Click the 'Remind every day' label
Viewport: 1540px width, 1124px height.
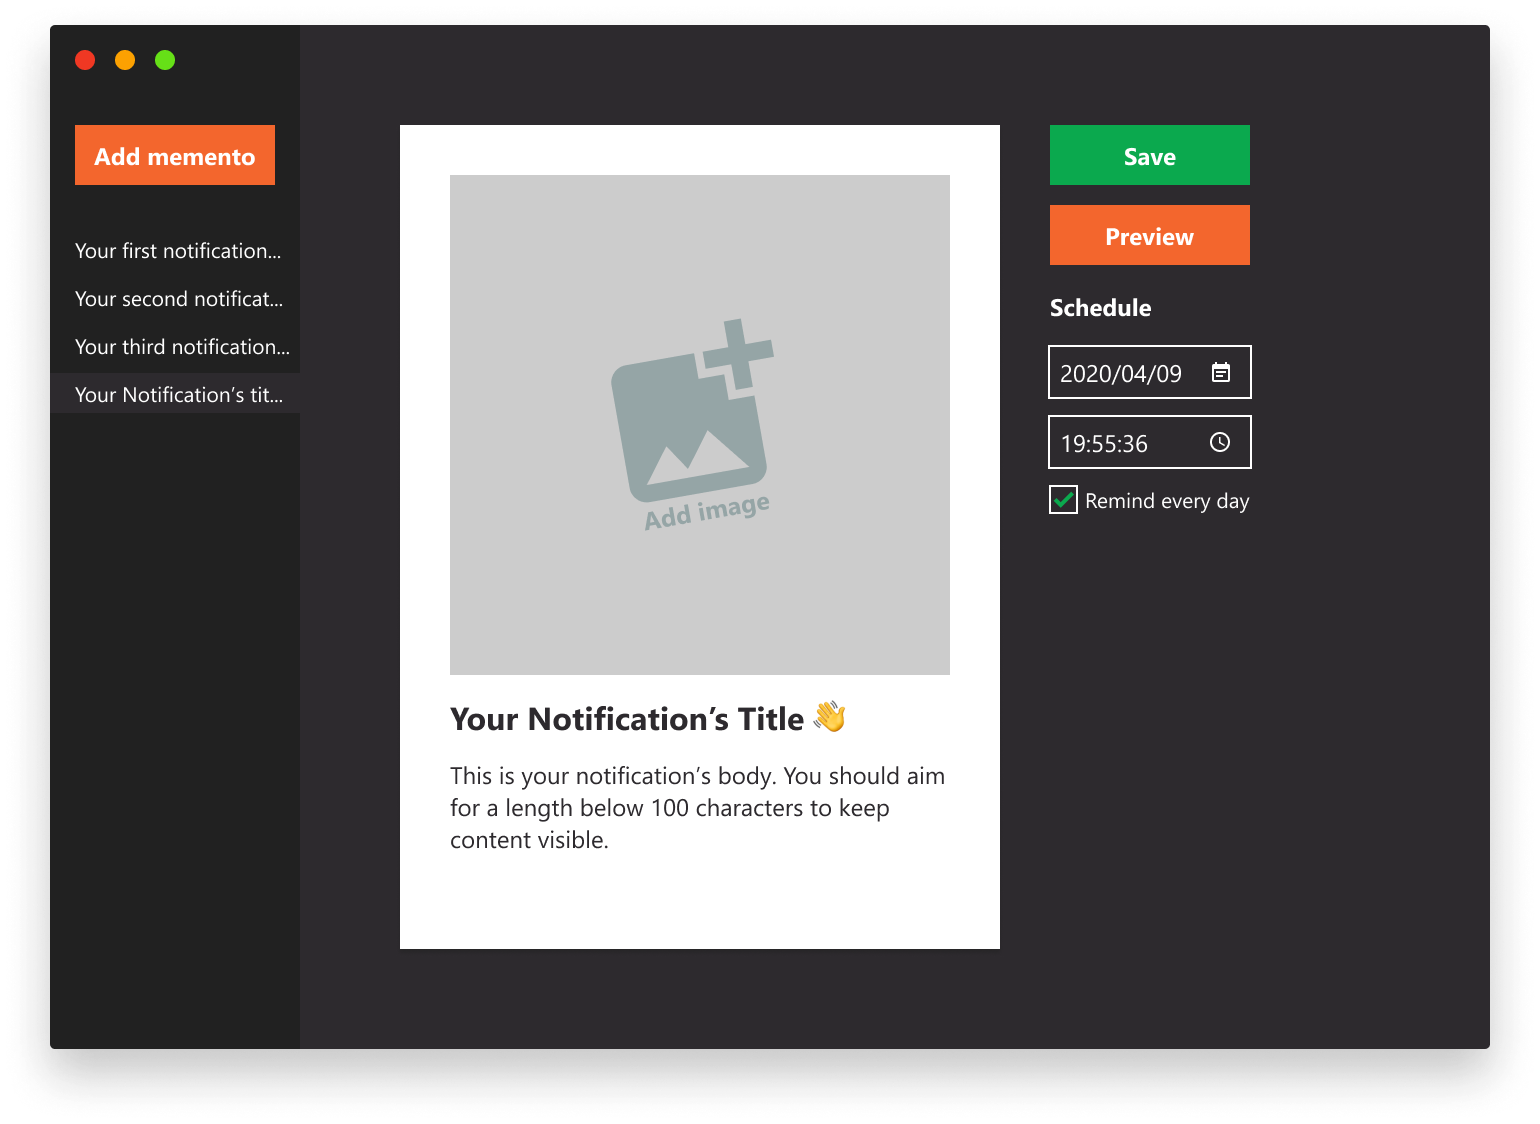[1167, 501]
